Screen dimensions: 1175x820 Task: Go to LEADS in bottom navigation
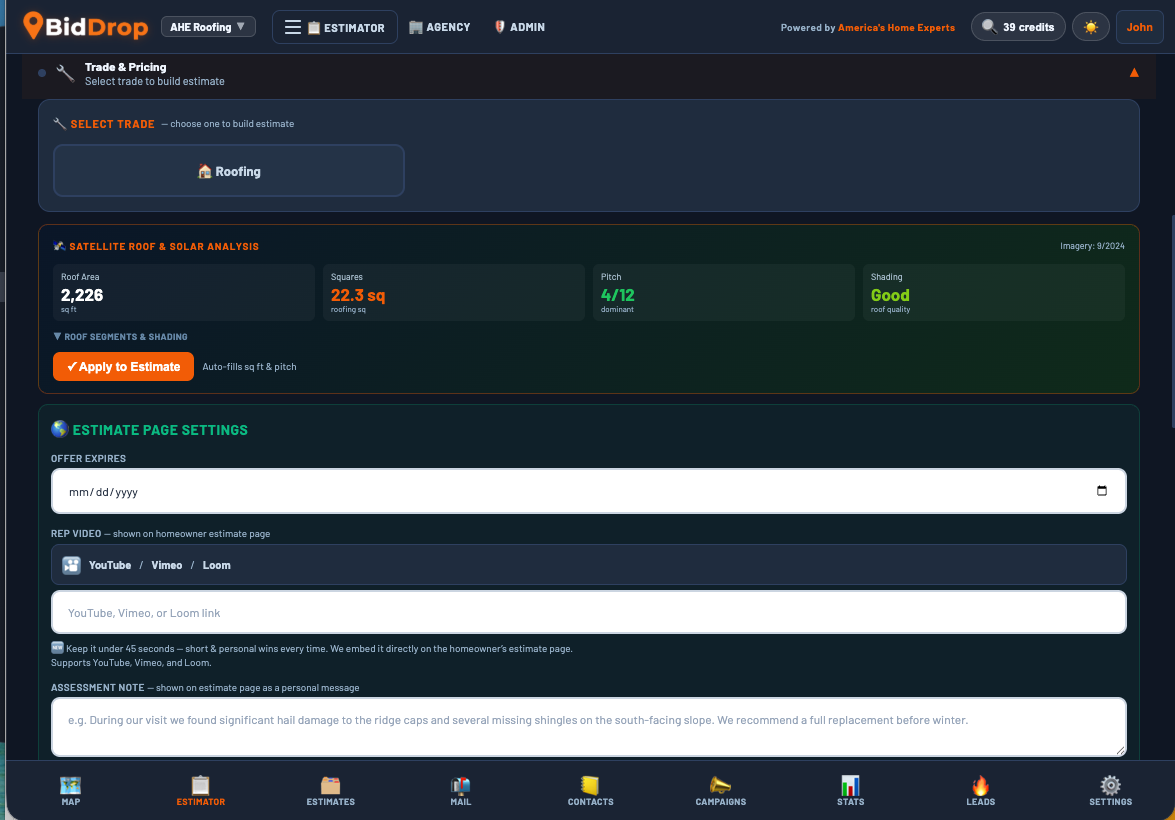[x=980, y=791]
